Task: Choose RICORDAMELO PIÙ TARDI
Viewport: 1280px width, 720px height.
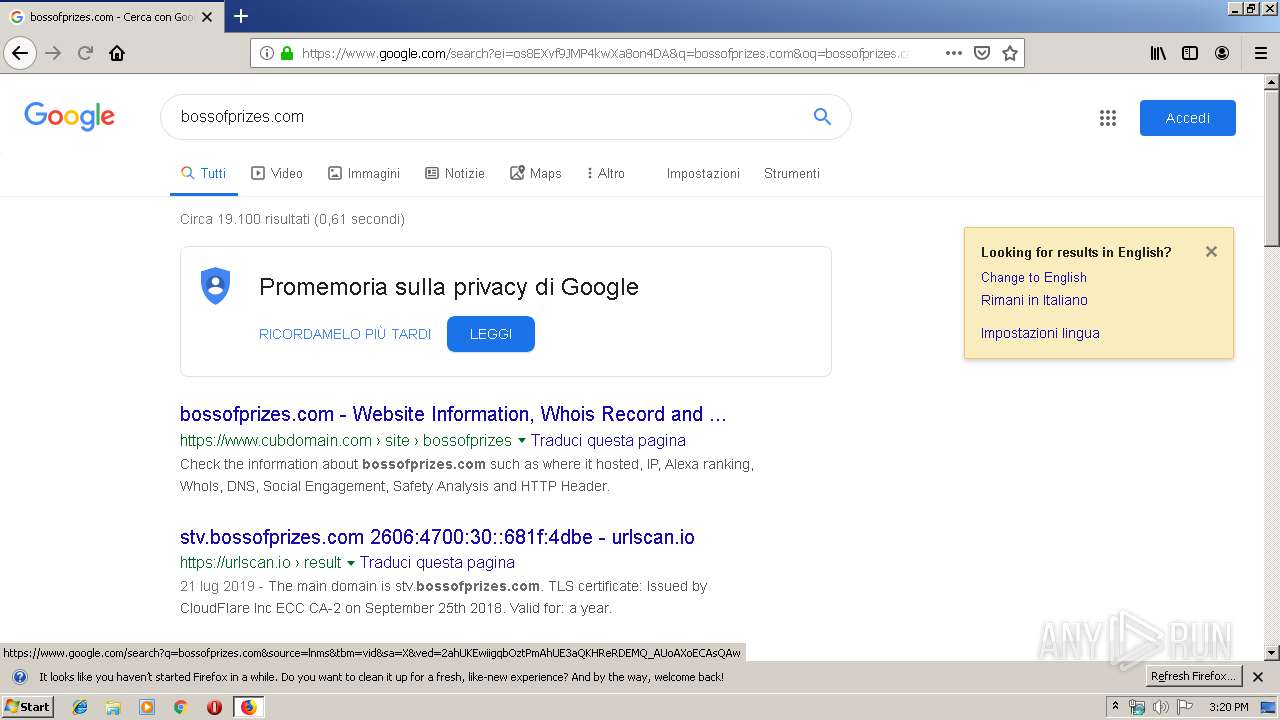Action: tap(345, 334)
